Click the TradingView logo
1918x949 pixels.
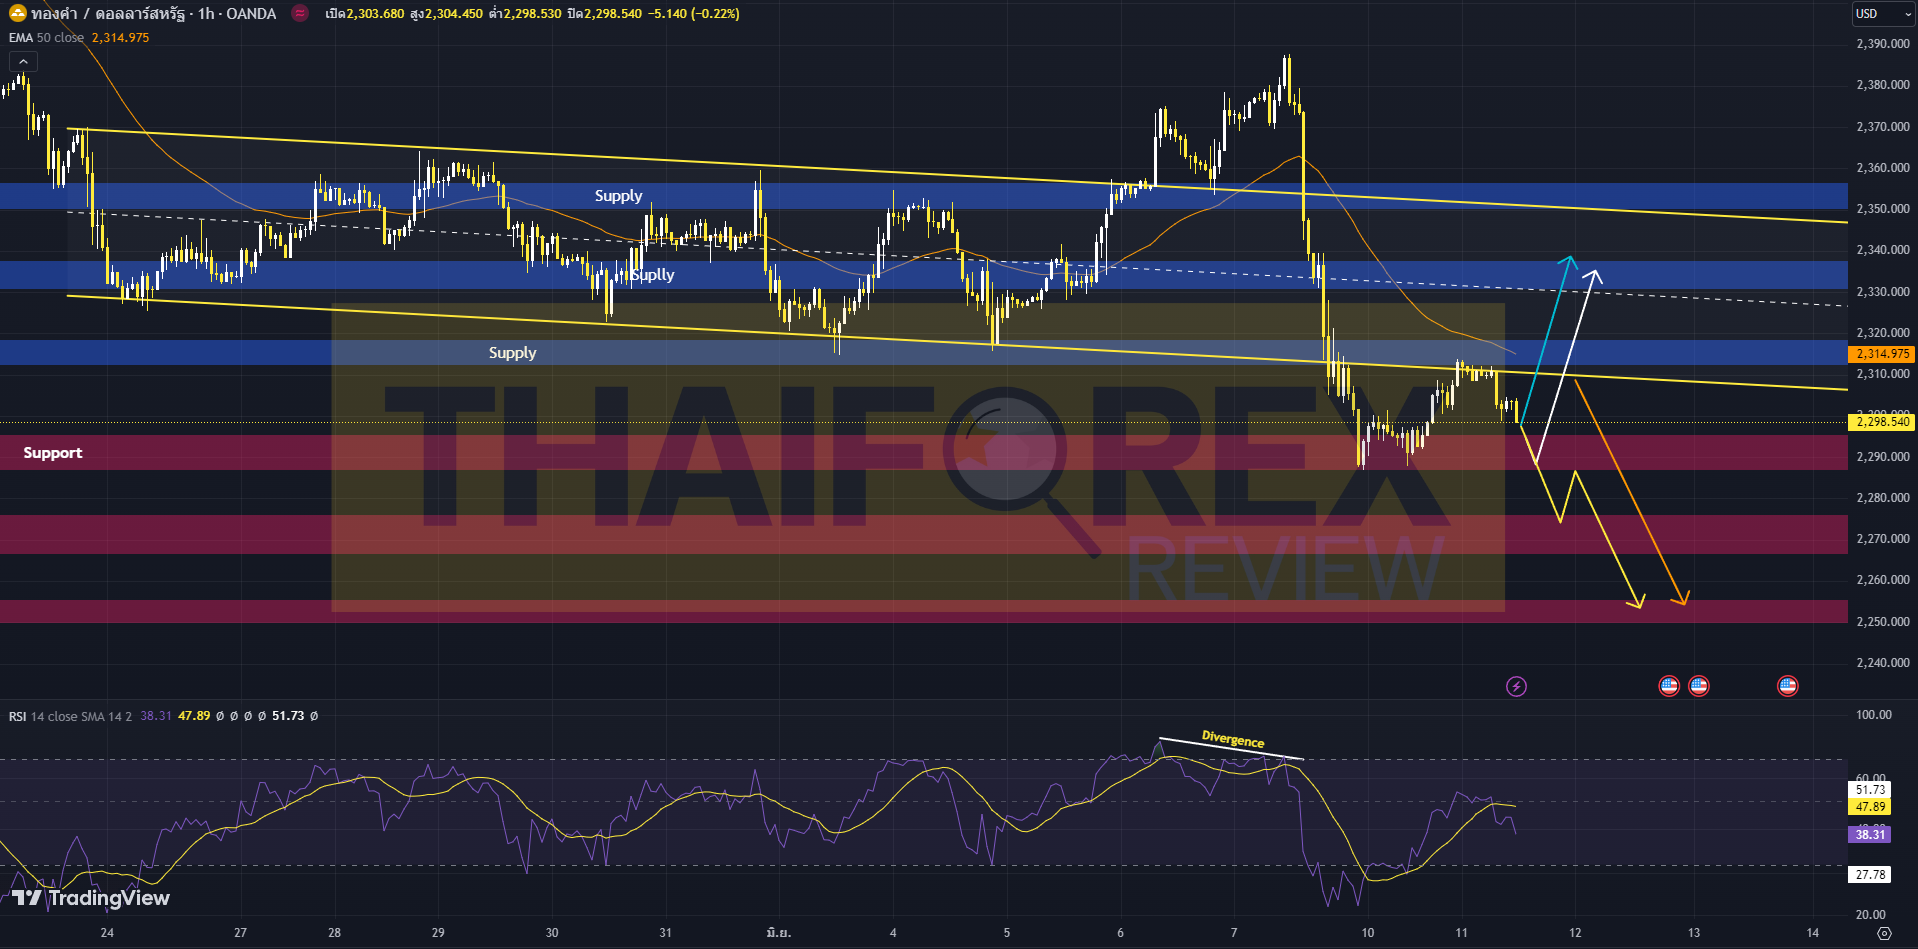click(x=91, y=898)
